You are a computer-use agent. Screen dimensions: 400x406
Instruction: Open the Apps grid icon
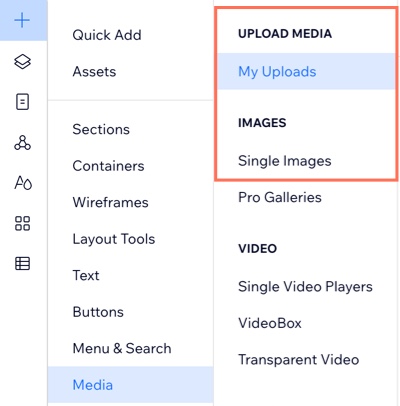point(22,223)
